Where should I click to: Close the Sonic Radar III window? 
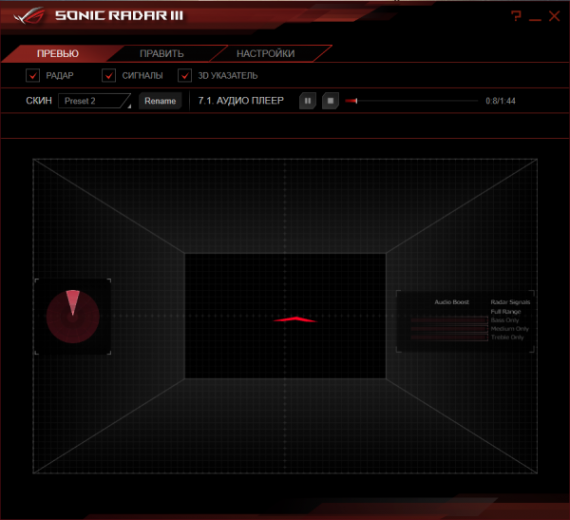point(554,16)
